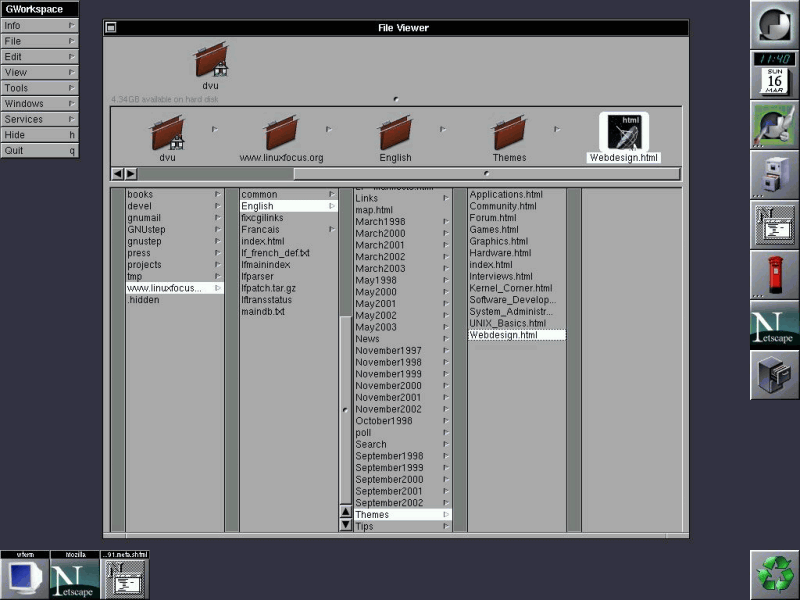
Task: Open the gray file cabinet dock icon
Action: click(775, 175)
